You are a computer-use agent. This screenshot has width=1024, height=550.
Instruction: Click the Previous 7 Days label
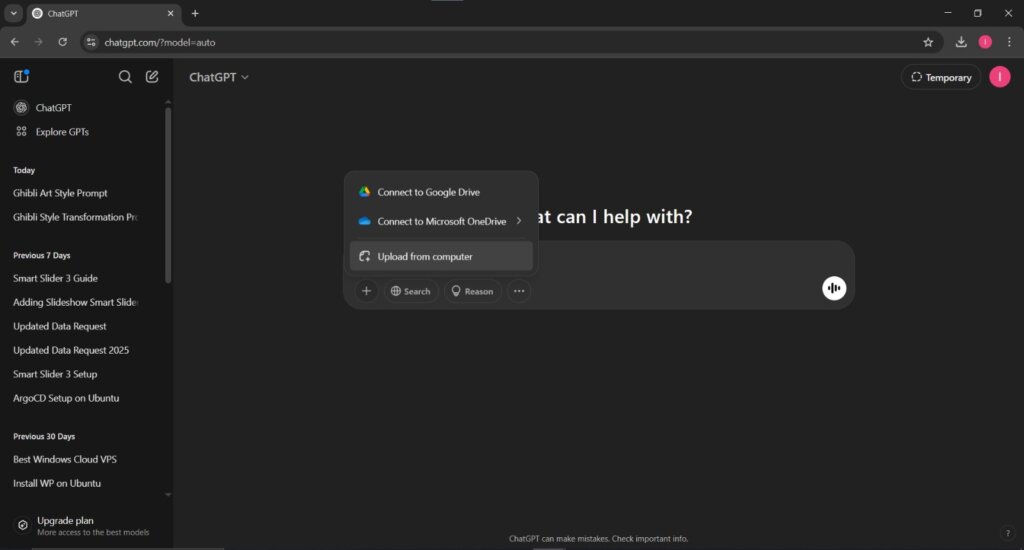pyautogui.click(x=42, y=255)
